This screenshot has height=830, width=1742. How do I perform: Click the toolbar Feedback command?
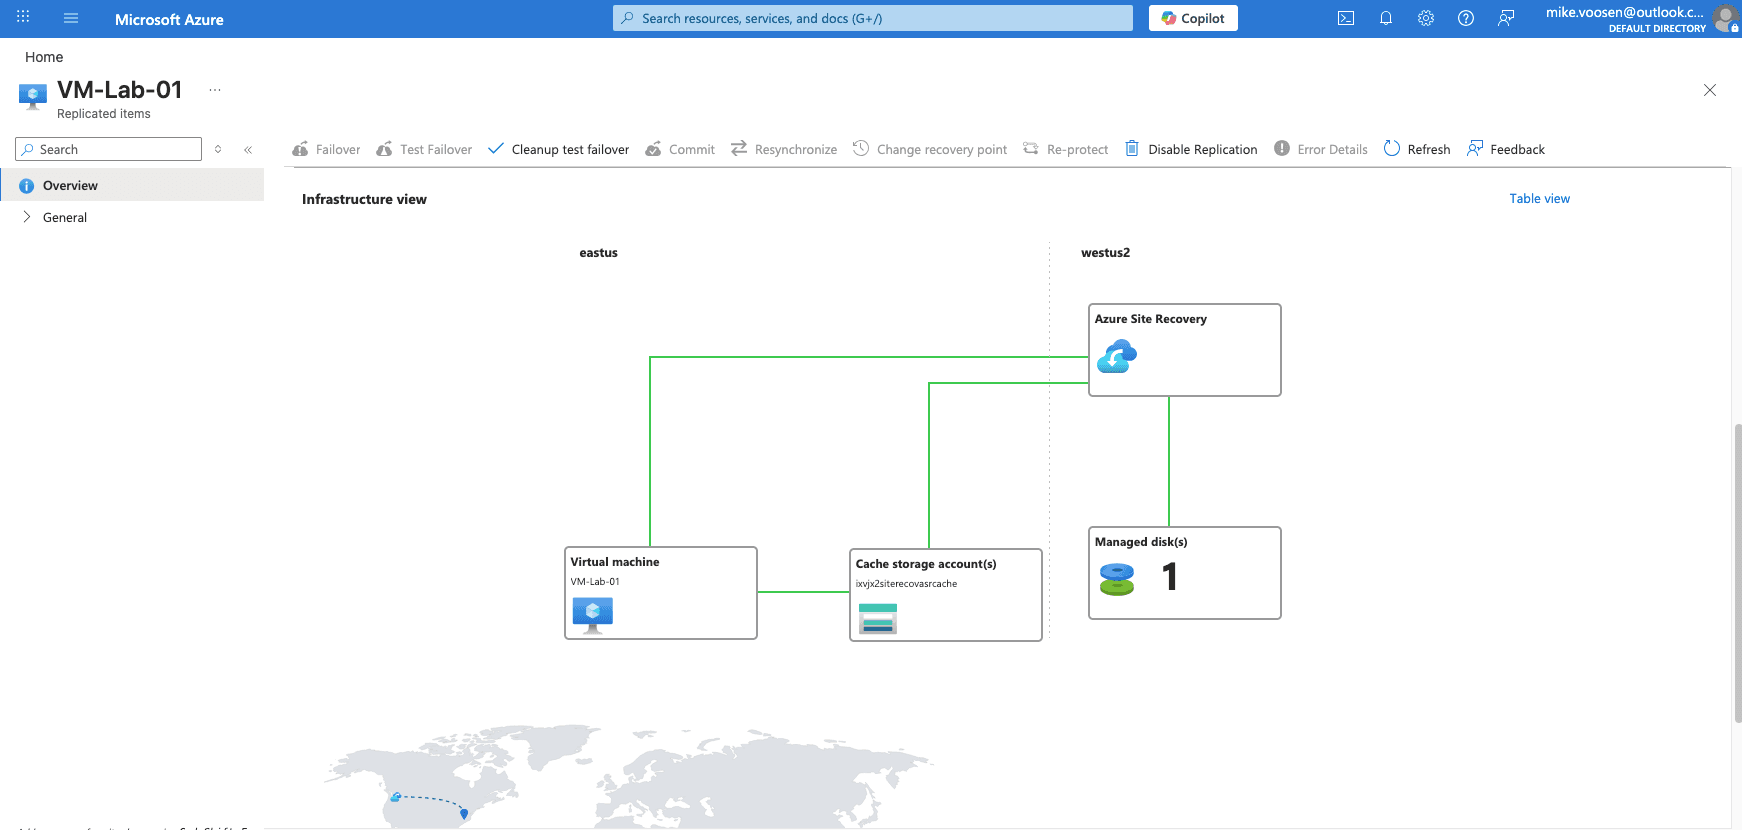point(1506,149)
